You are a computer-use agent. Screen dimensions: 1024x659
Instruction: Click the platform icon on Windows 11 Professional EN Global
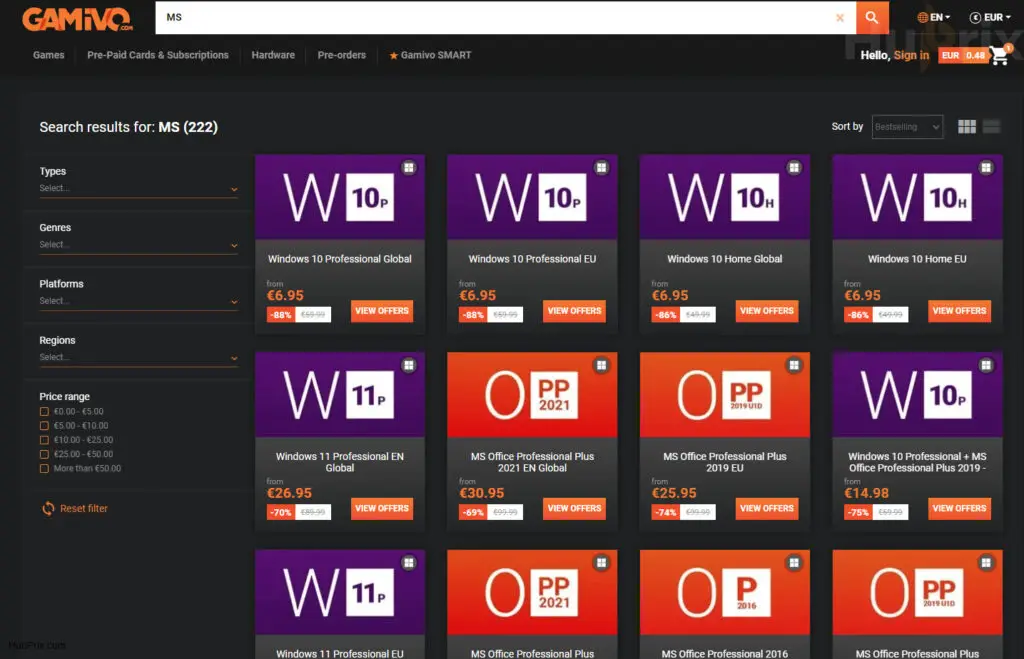coord(409,365)
